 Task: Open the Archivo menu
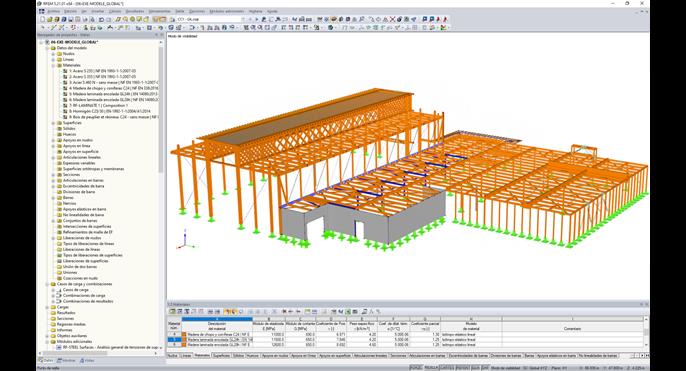pyautogui.click(x=54, y=11)
